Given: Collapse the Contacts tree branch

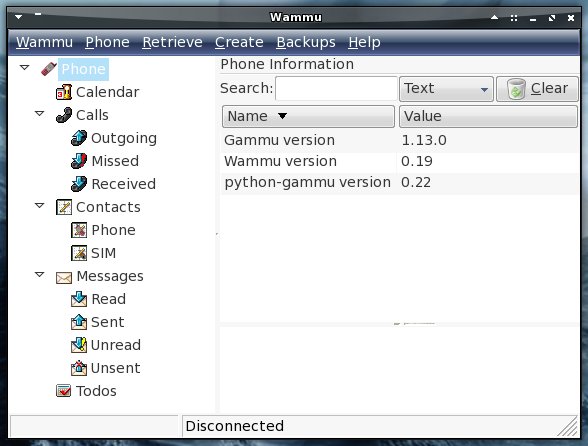Looking at the screenshot, I should [40, 205].
